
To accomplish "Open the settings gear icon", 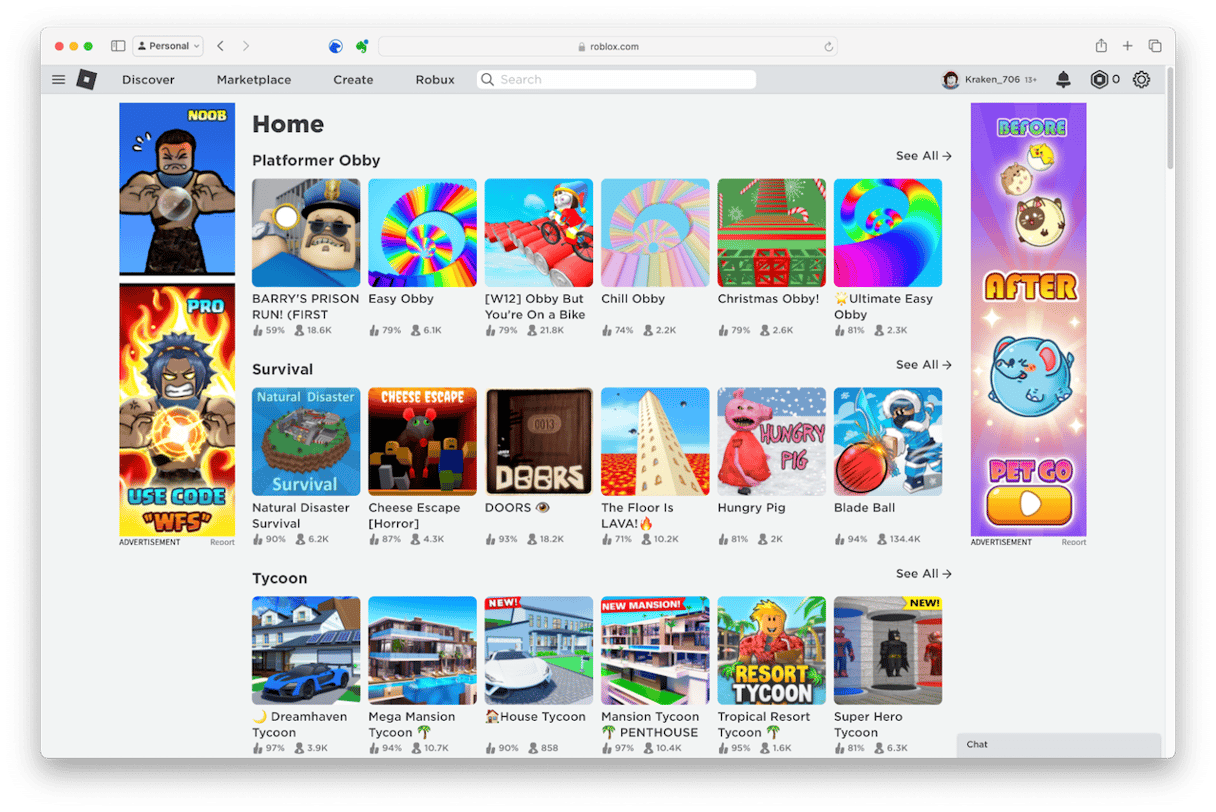I will (1141, 80).
